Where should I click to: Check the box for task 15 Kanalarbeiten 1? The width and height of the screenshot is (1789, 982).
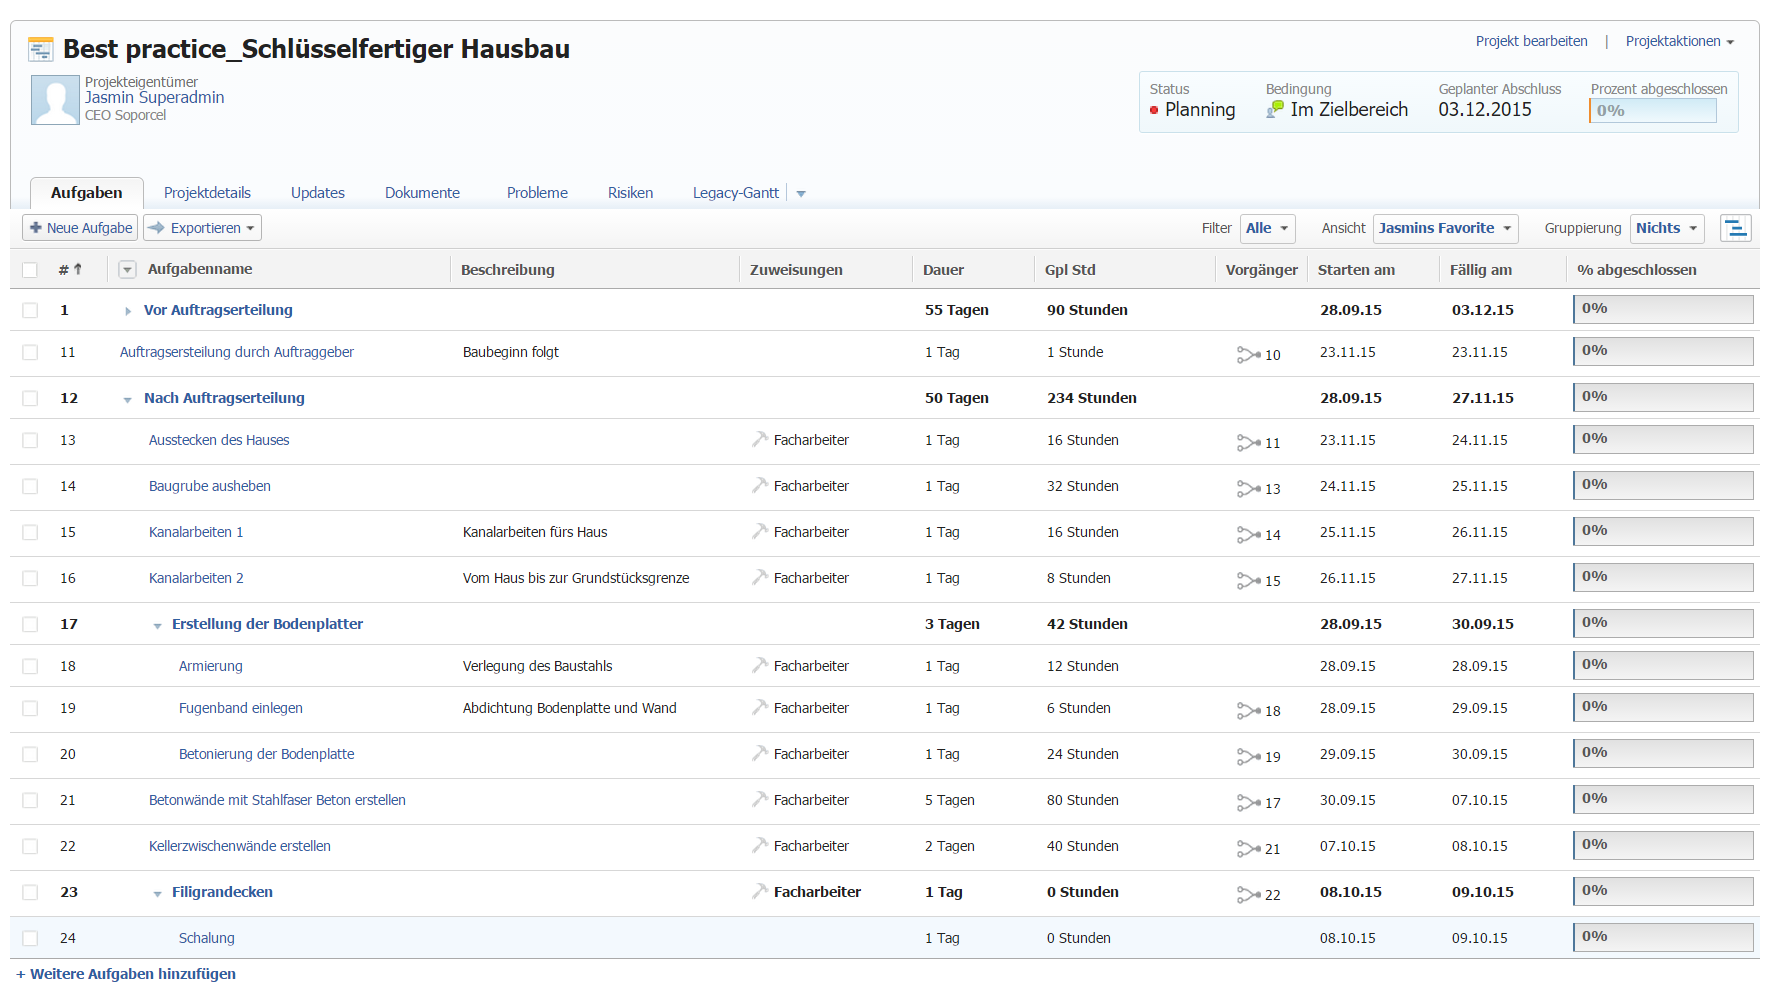[x=30, y=532]
